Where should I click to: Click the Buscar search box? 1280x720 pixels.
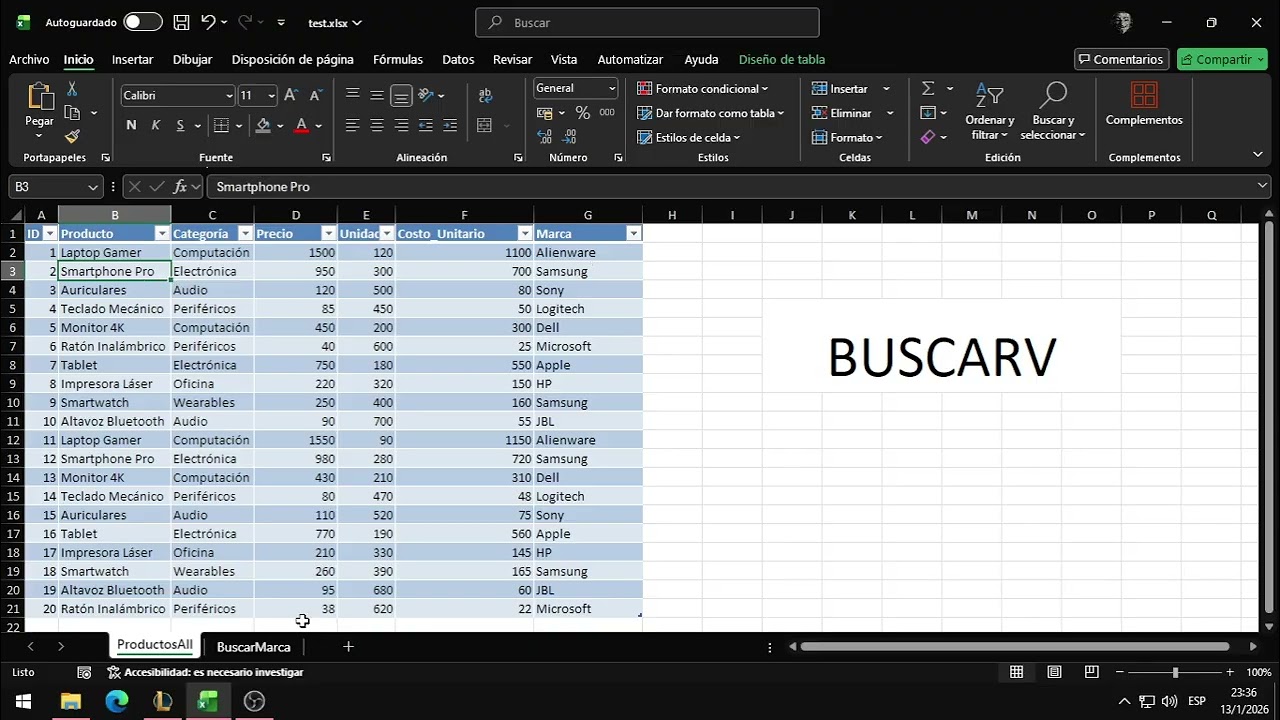647,22
